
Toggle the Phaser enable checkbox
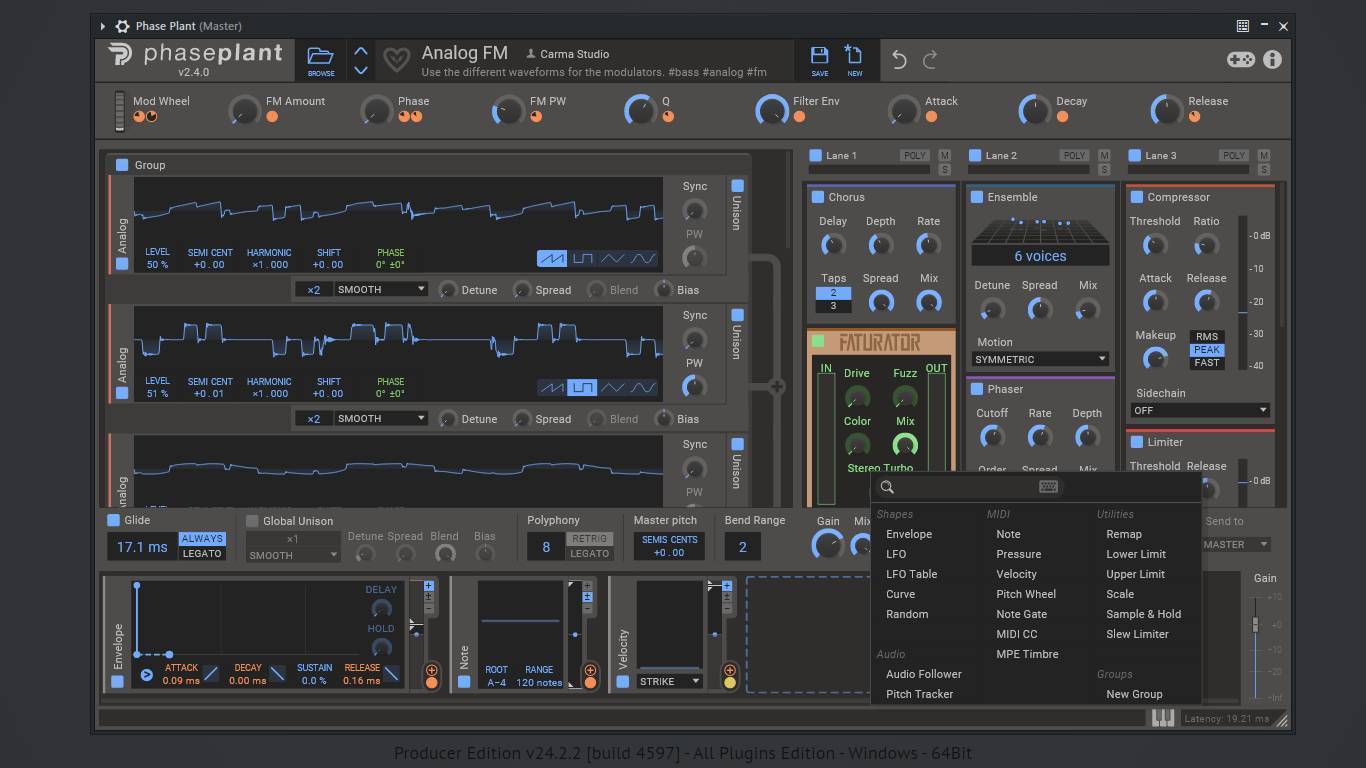[977, 389]
